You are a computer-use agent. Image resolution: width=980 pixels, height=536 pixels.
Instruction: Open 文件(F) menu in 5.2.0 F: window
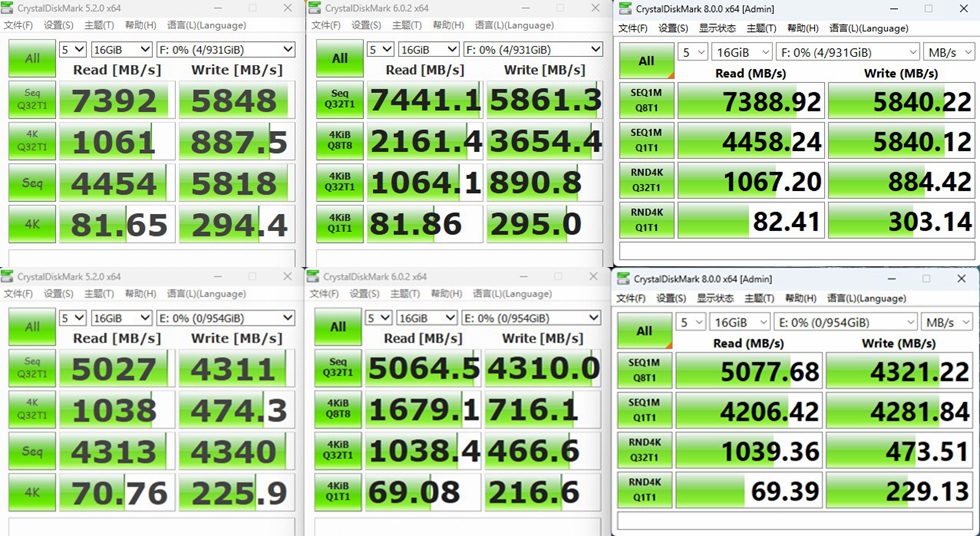click(18, 26)
